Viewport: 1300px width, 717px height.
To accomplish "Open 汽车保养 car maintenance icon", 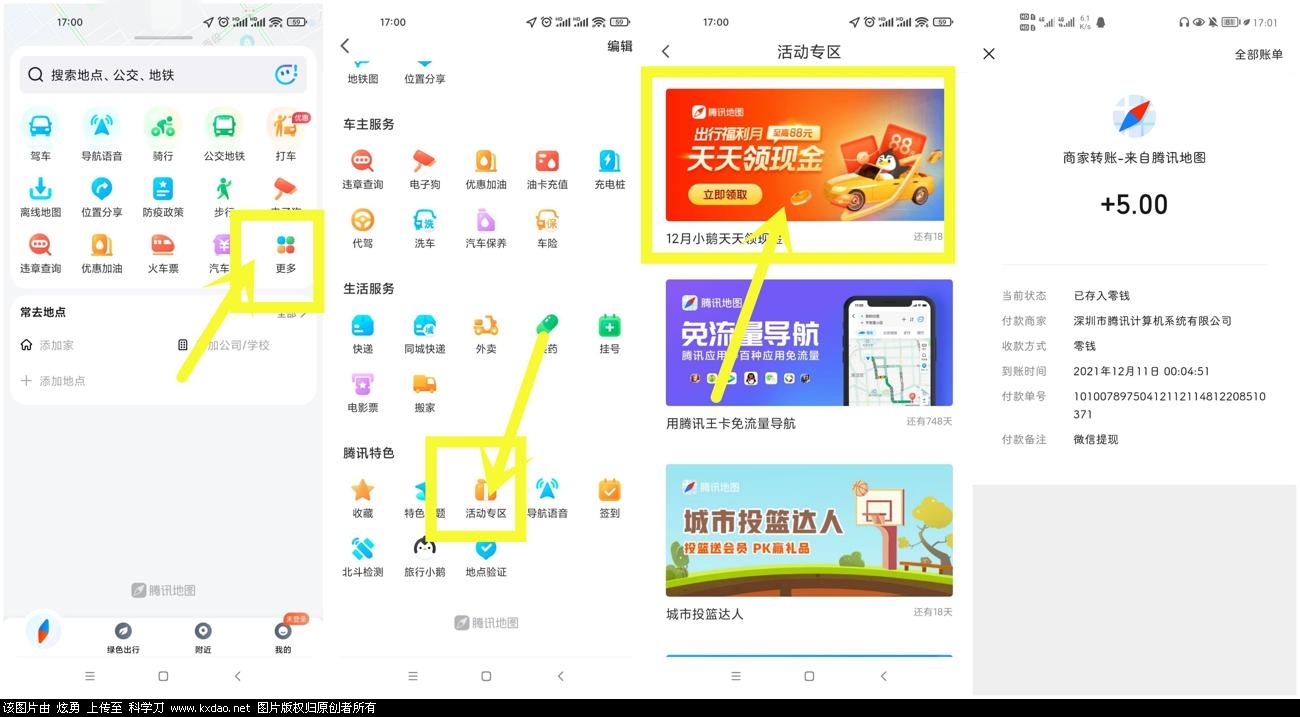I will pos(486,220).
